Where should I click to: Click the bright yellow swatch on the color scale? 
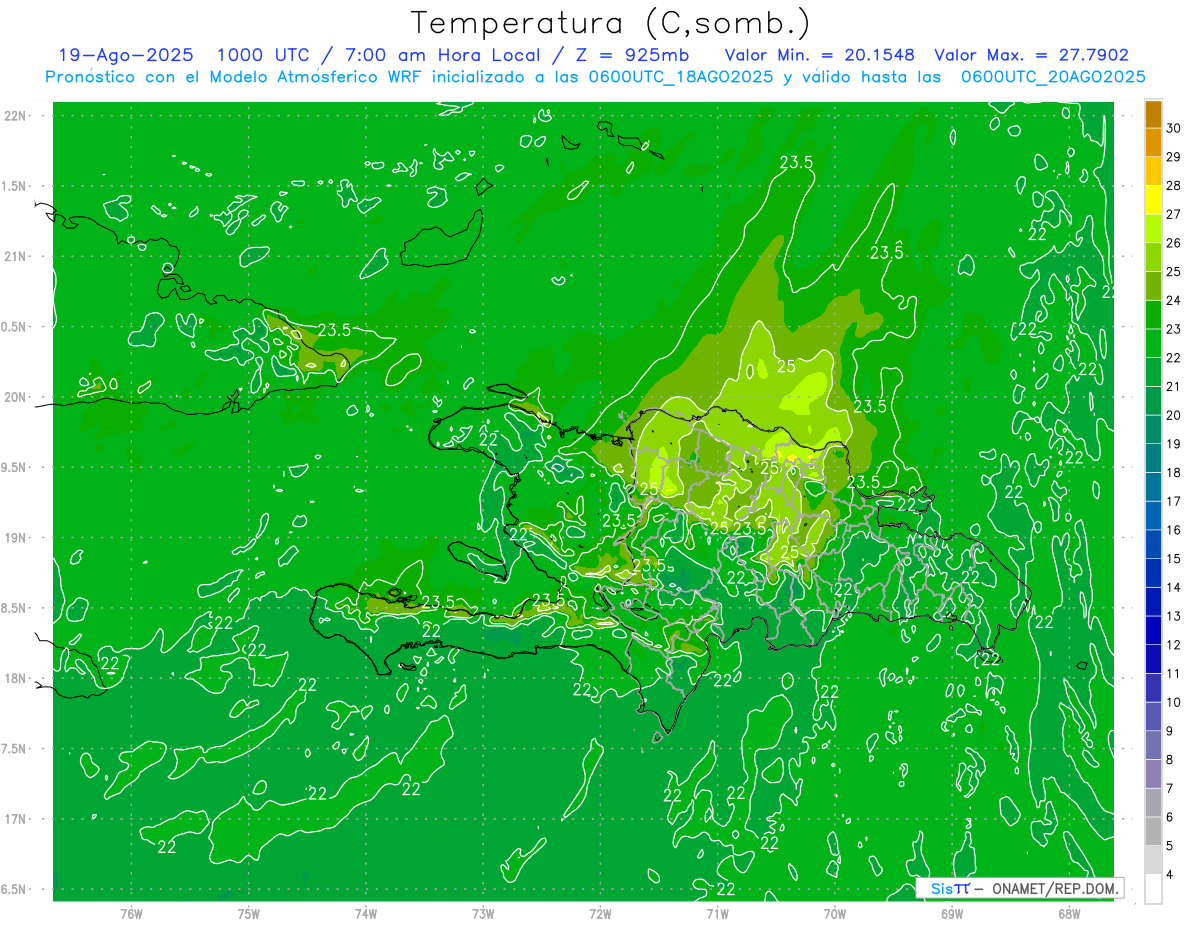coord(1154,199)
